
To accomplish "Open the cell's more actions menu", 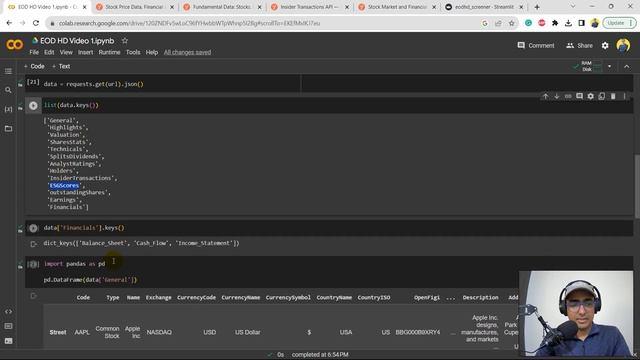I will click(x=624, y=96).
